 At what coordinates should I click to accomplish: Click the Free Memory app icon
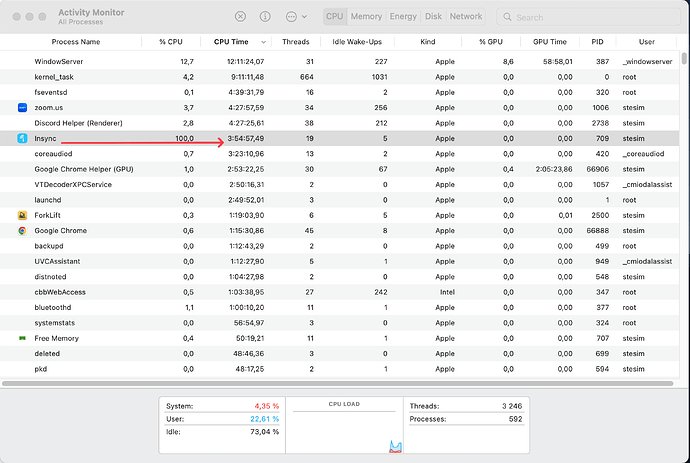(22, 338)
